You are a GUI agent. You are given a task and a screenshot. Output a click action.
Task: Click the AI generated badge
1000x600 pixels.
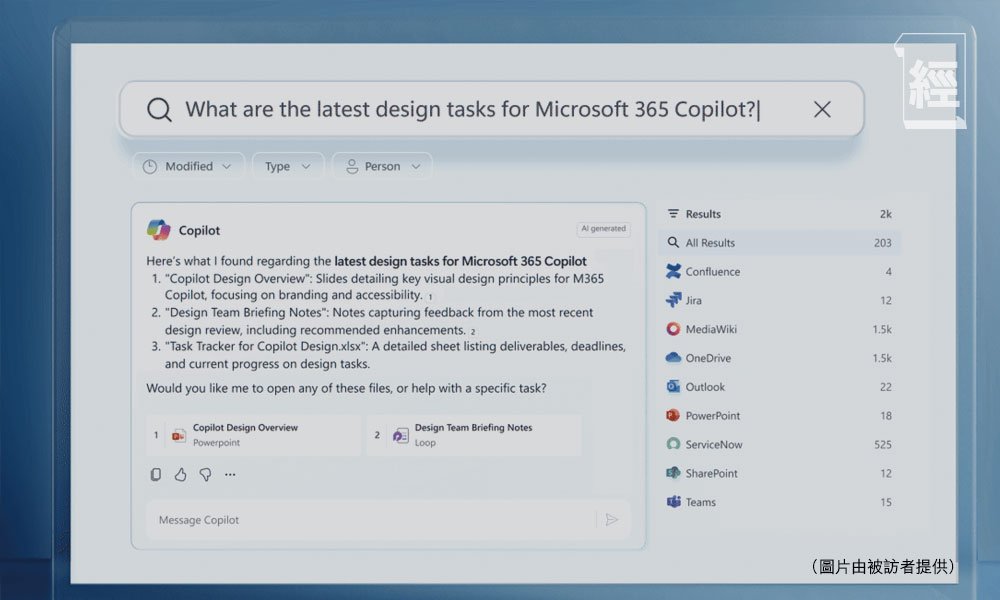tap(603, 229)
